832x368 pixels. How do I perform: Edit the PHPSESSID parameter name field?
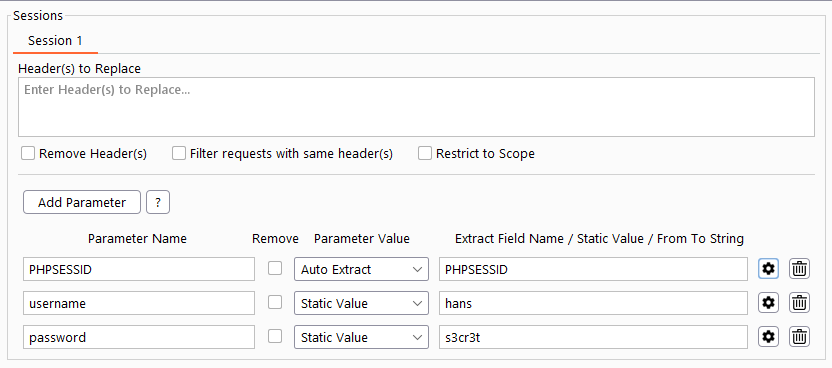point(139,269)
